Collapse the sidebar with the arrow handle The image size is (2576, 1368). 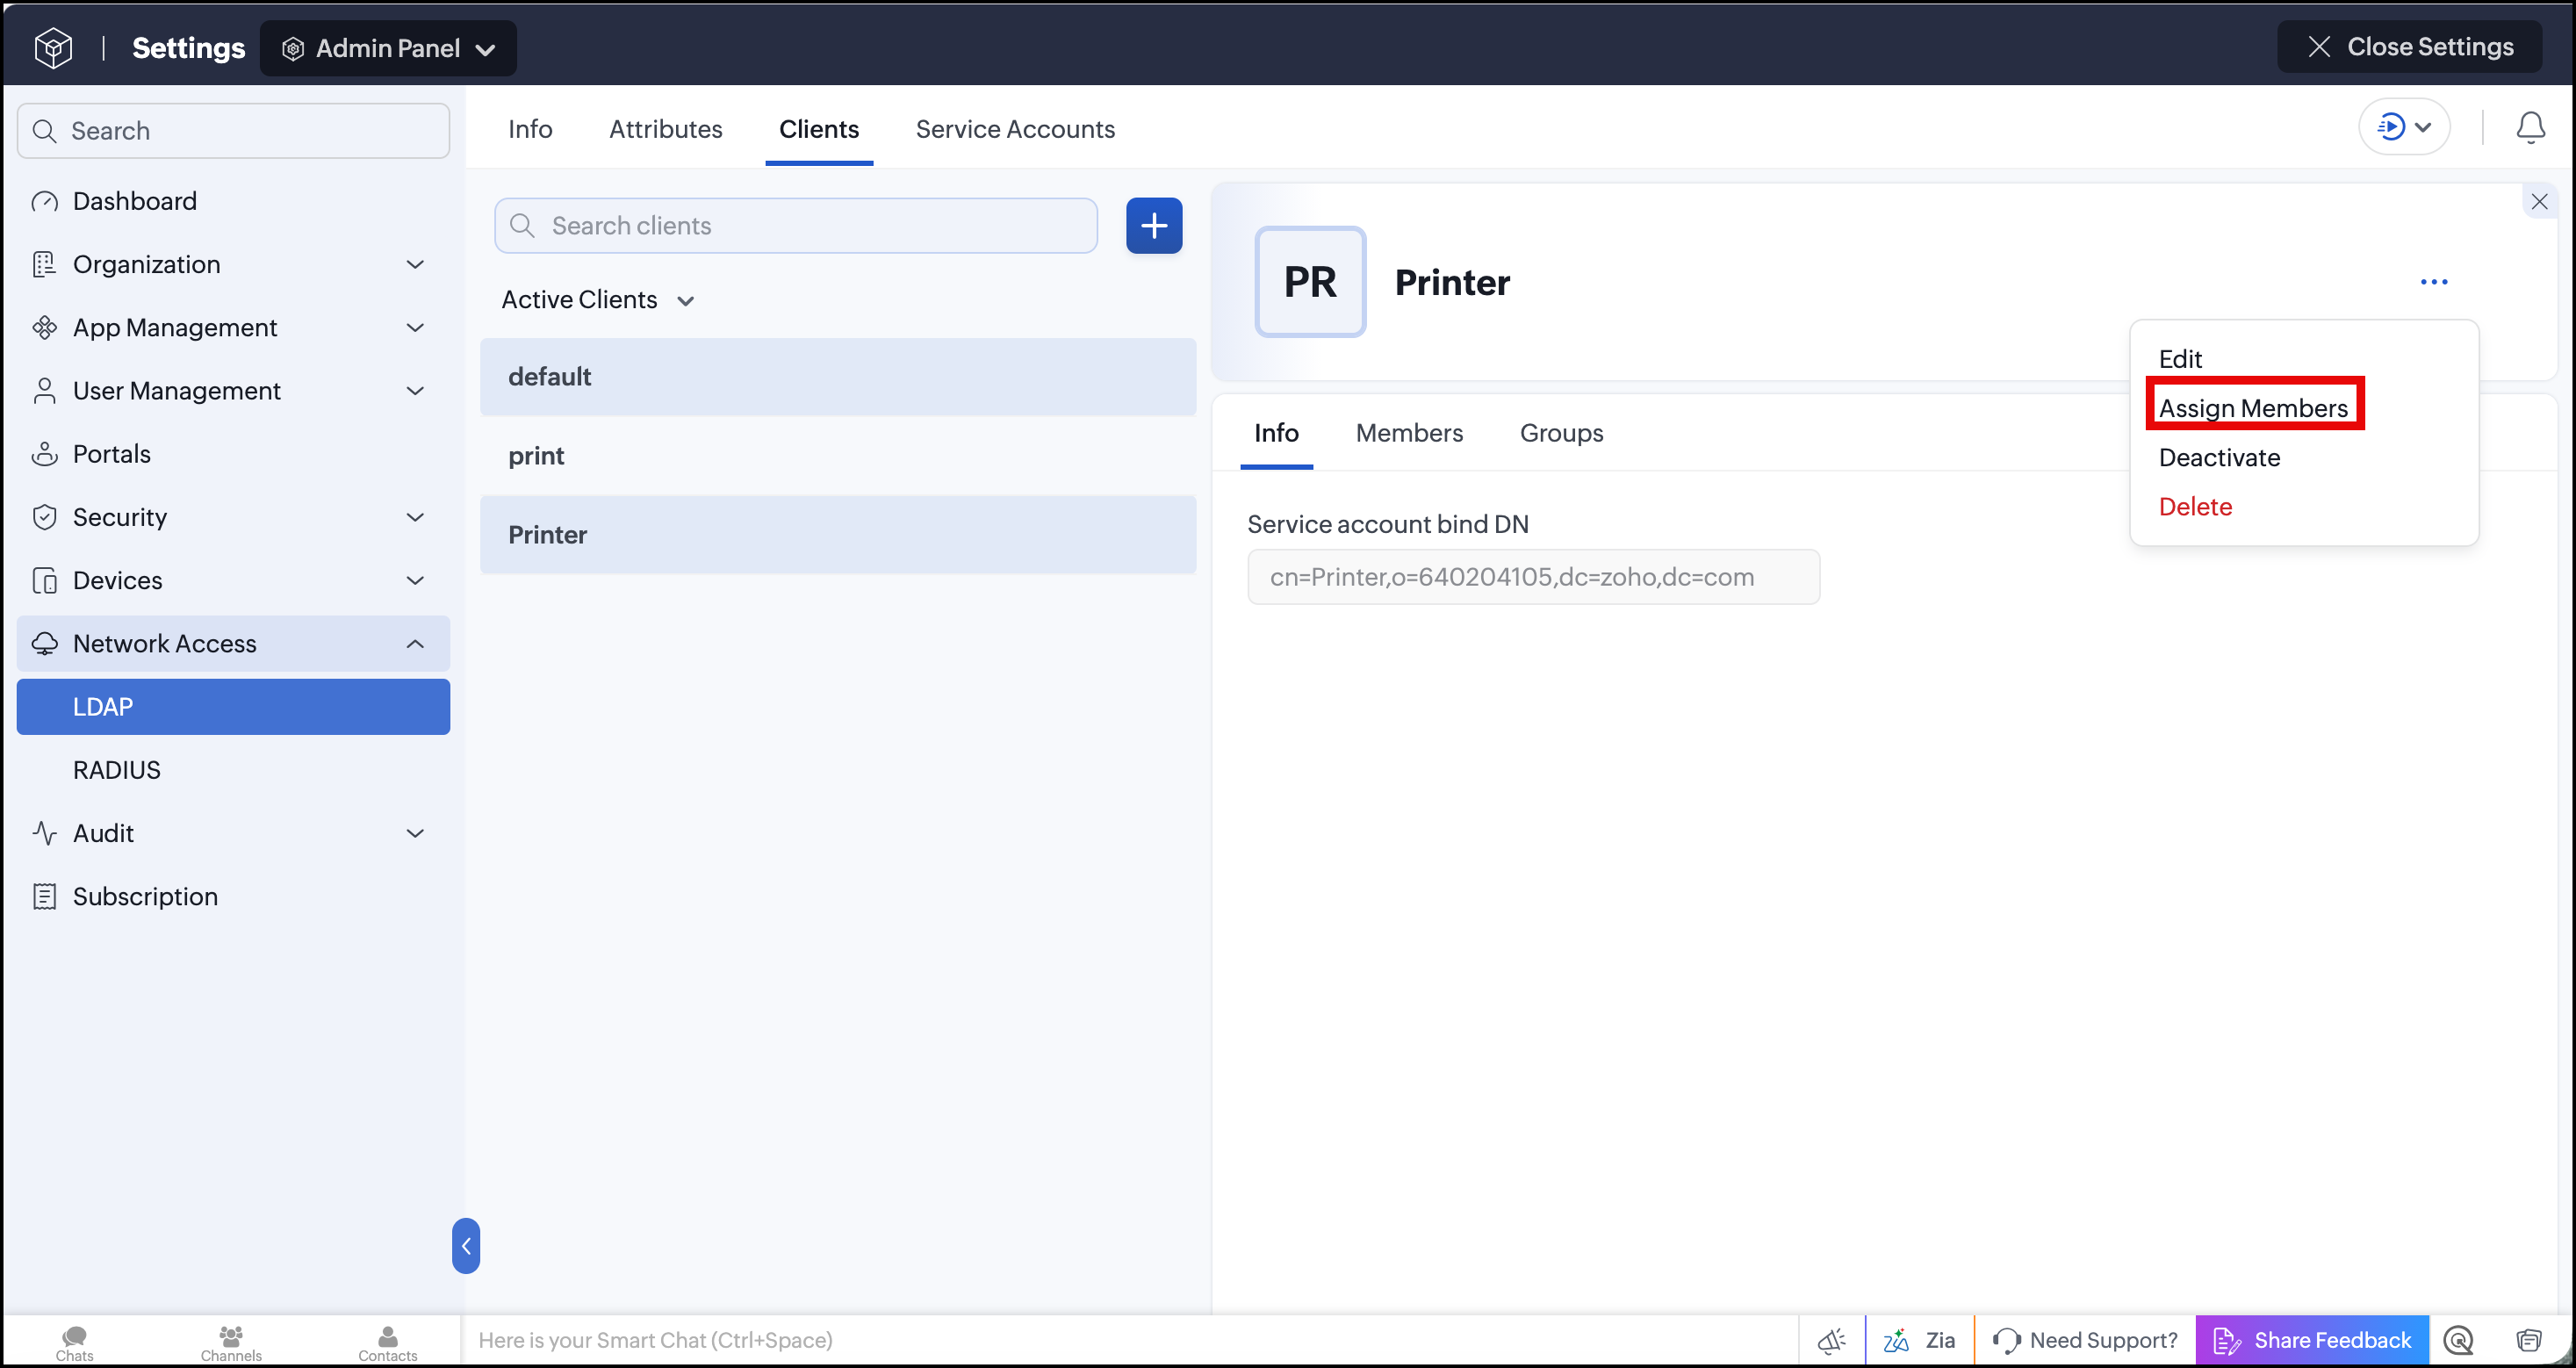click(466, 1246)
